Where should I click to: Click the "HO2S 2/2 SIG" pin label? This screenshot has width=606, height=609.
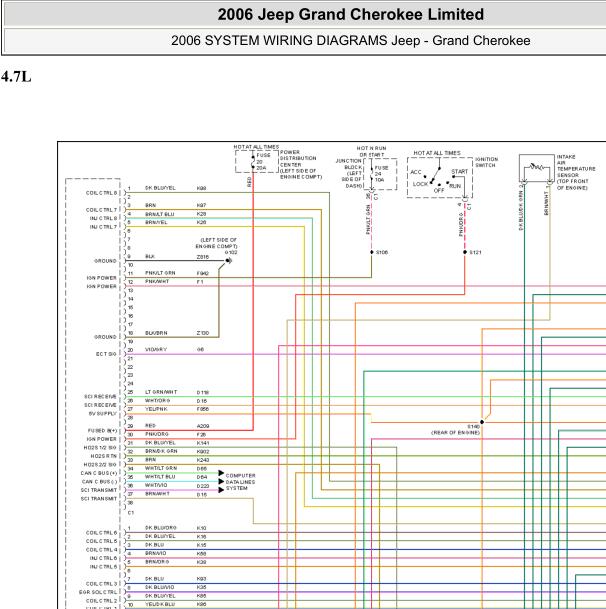pyautogui.click(x=100, y=465)
